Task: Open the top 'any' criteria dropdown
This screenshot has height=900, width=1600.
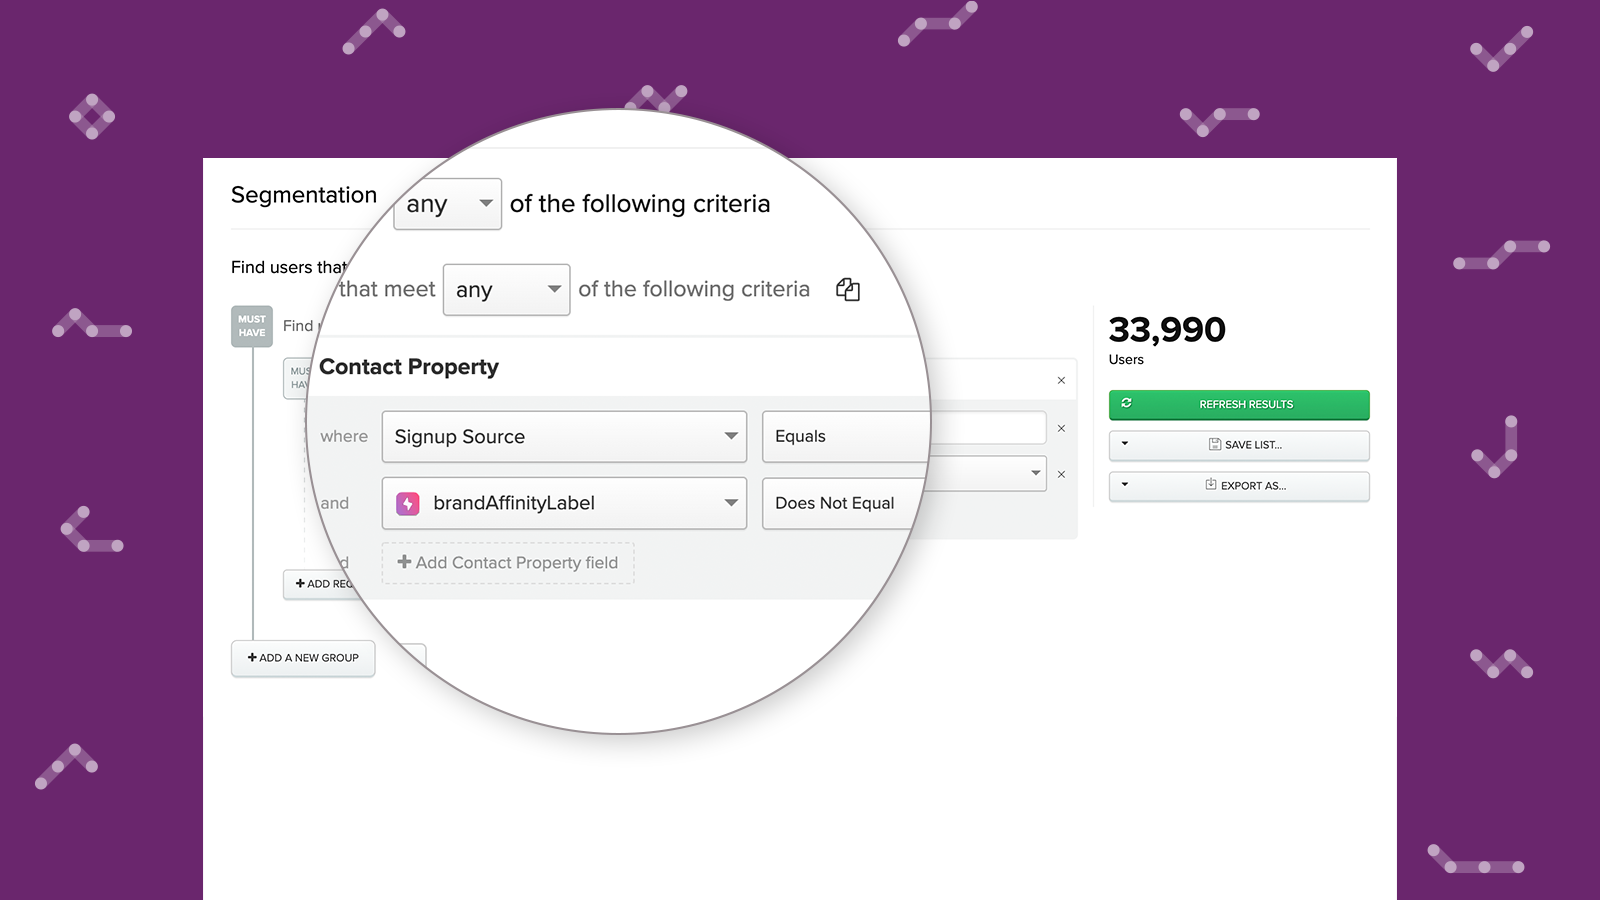Action: (x=447, y=204)
